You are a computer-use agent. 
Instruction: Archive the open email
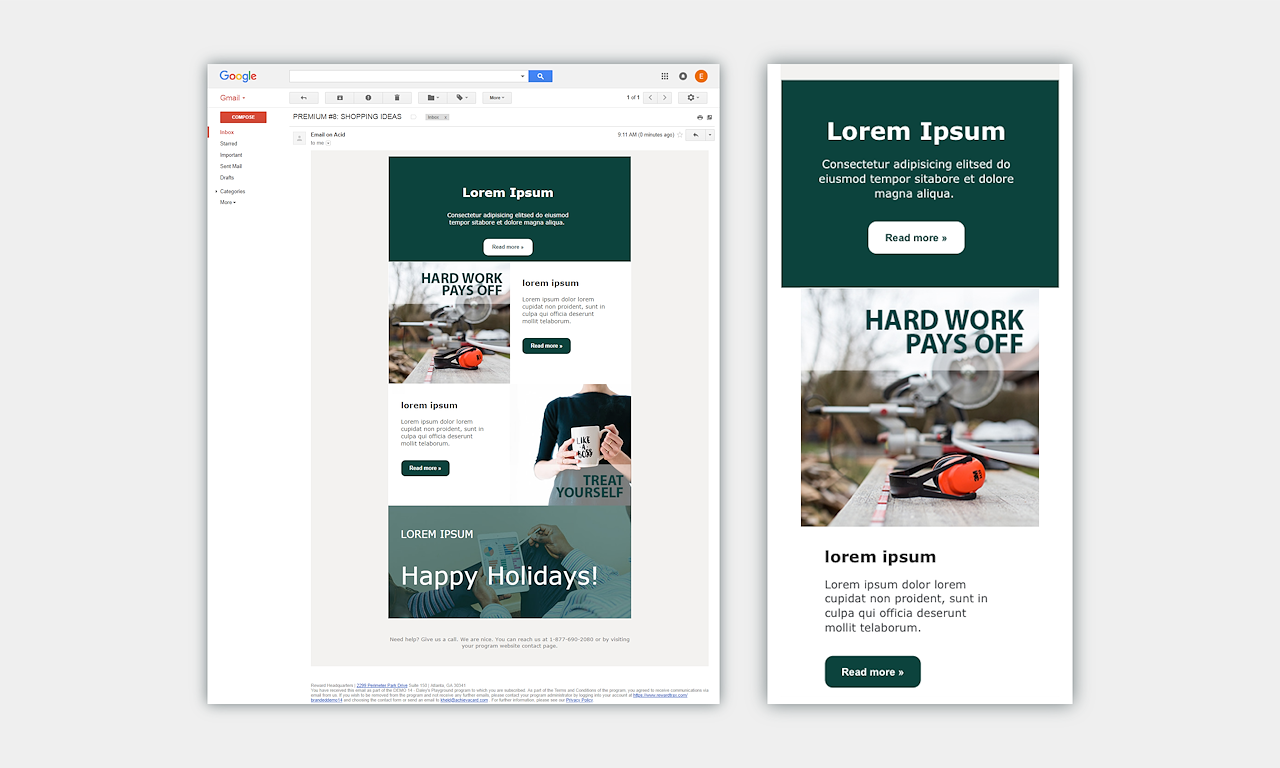point(339,98)
